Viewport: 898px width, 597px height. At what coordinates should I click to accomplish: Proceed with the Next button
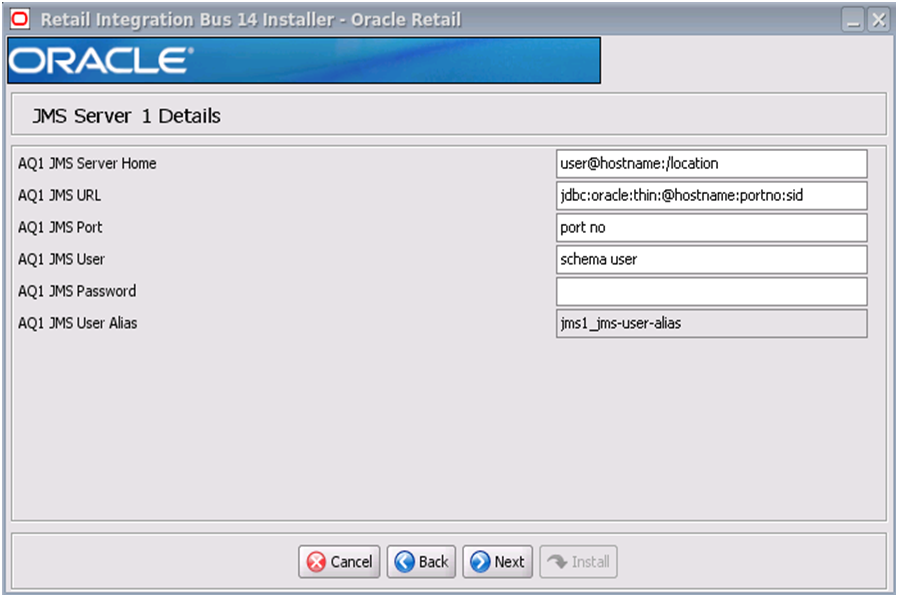click(x=498, y=561)
